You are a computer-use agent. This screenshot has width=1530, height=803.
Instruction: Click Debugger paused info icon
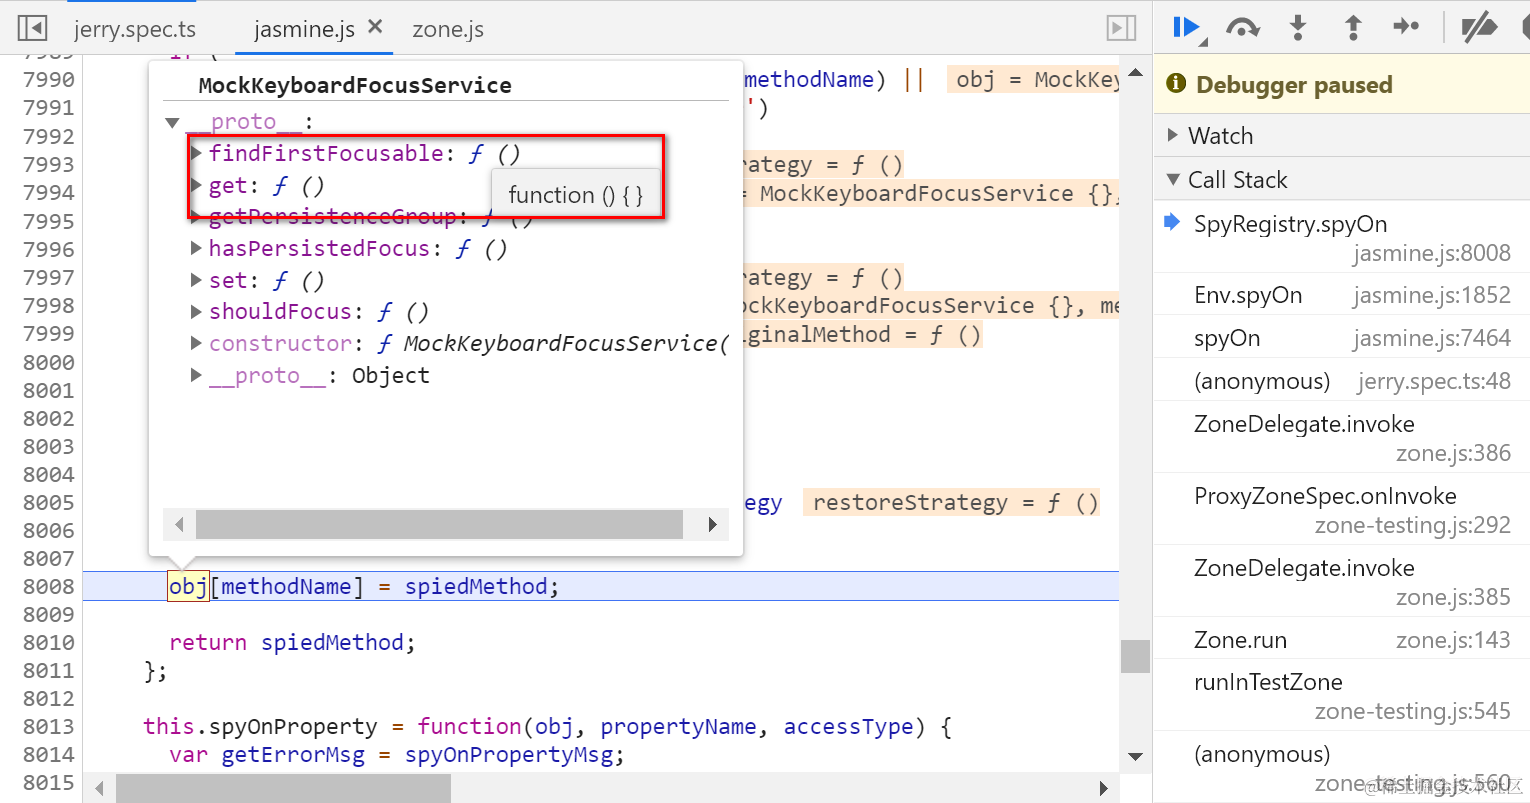(x=1176, y=84)
